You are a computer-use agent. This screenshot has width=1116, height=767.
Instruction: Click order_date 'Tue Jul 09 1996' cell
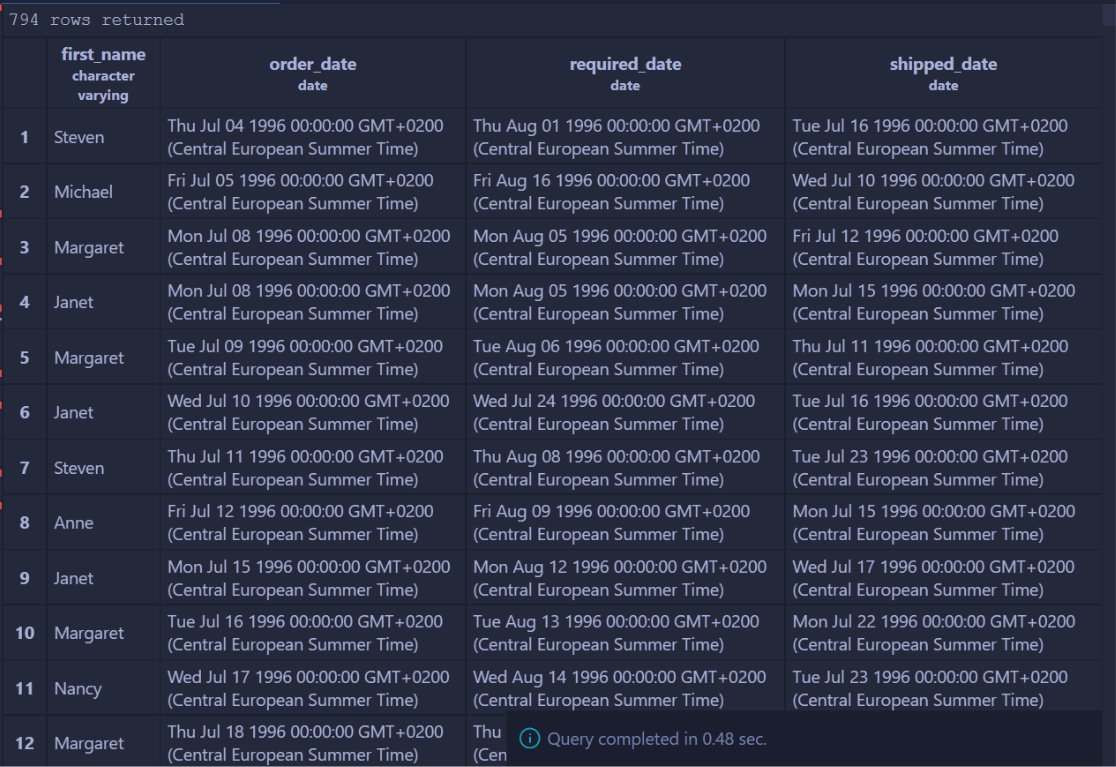point(312,357)
